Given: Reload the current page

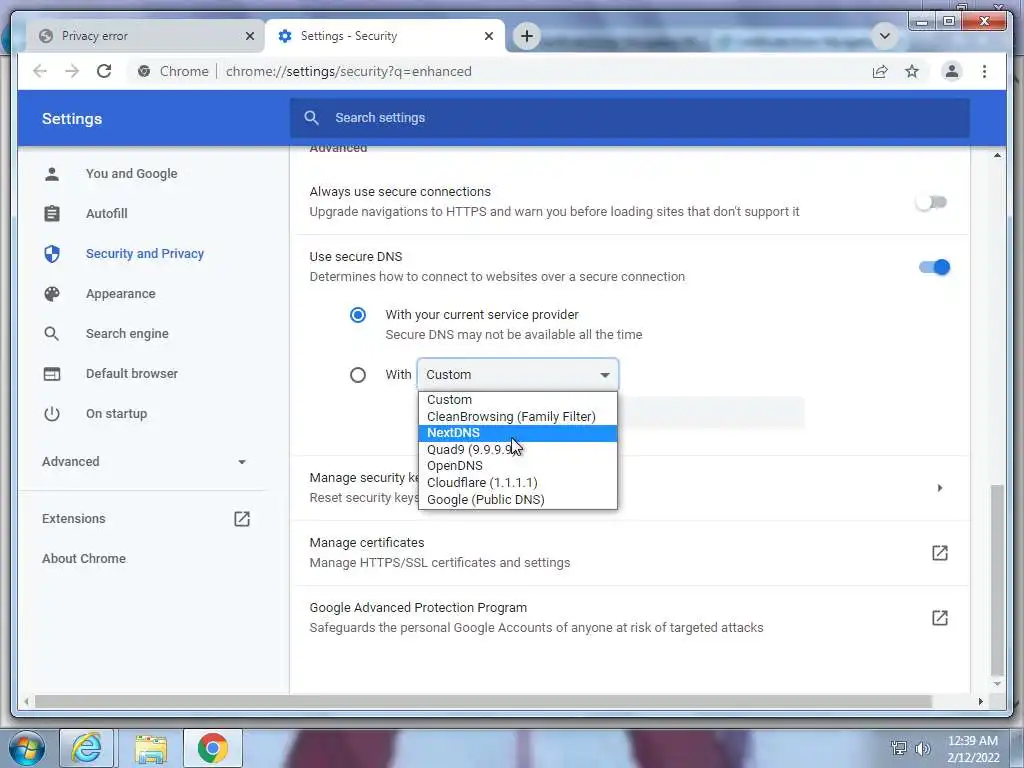Looking at the screenshot, I should [x=104, y=71].
